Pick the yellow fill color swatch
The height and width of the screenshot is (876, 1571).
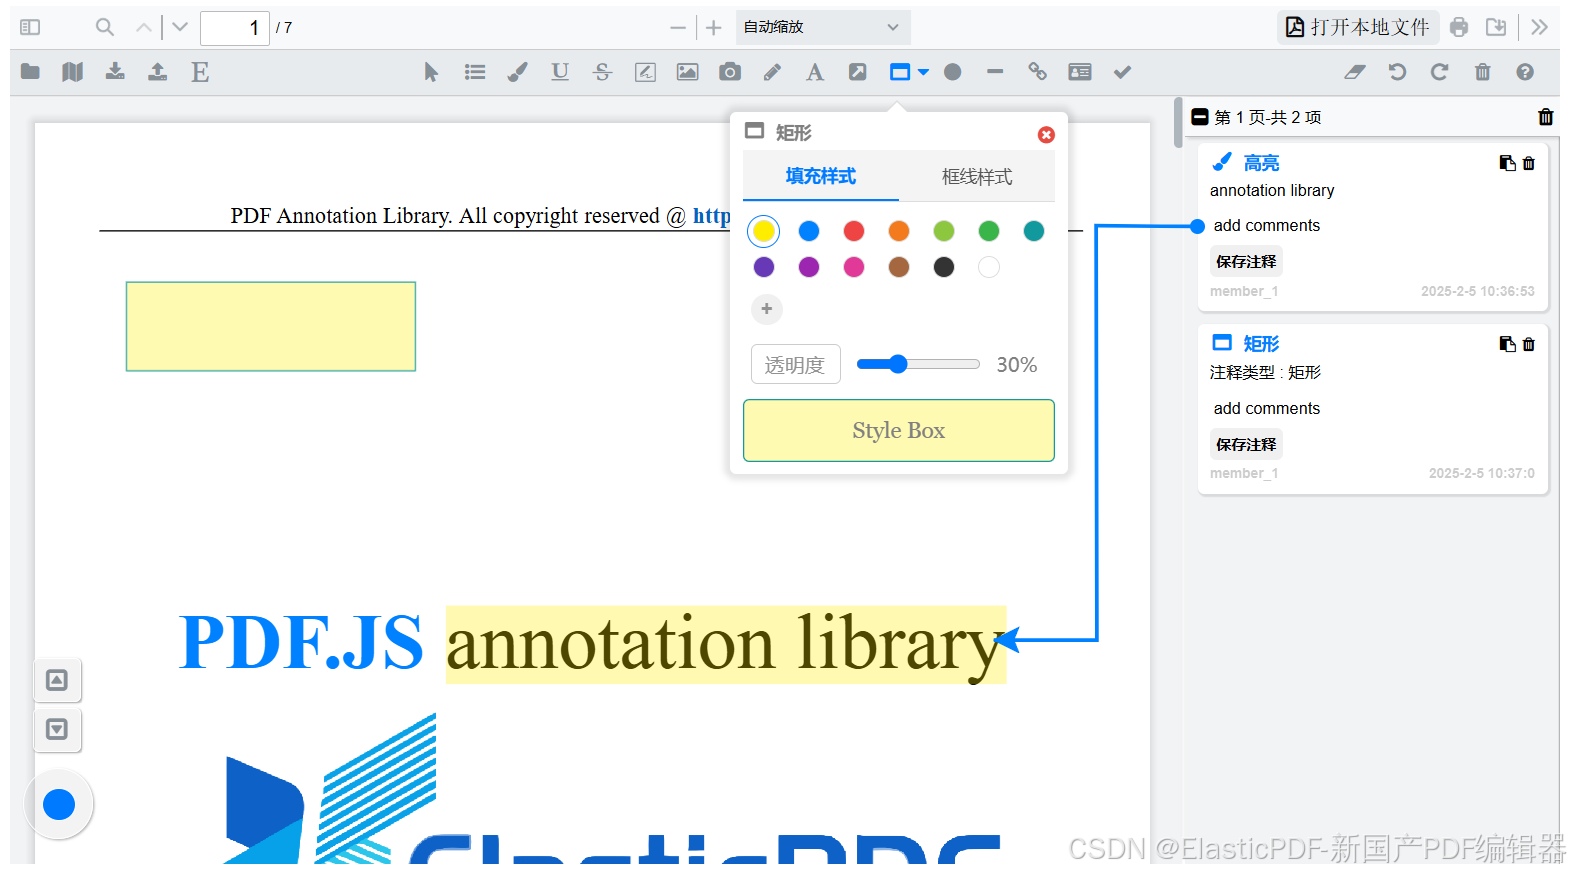pos(764,231)
